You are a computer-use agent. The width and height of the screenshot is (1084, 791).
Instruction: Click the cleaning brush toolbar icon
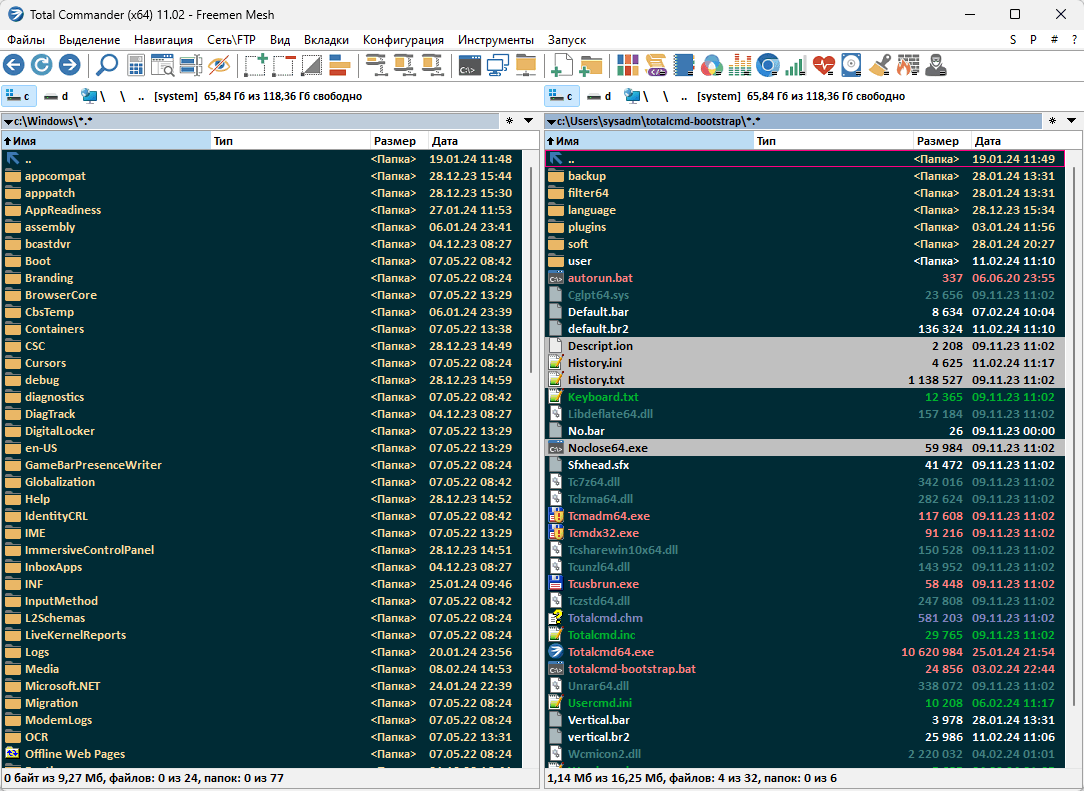(879, 66)
